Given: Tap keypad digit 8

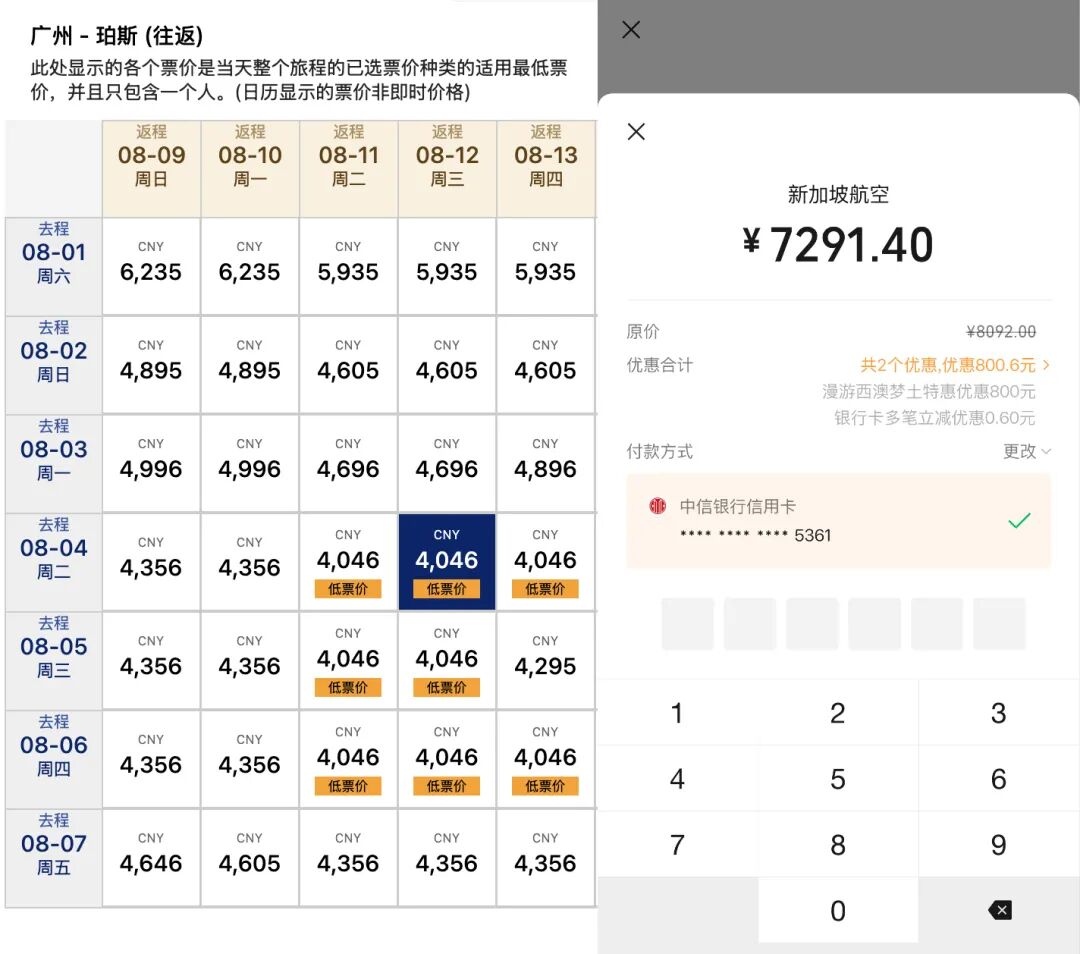Looking at the screenshot, I should point(838,844).
